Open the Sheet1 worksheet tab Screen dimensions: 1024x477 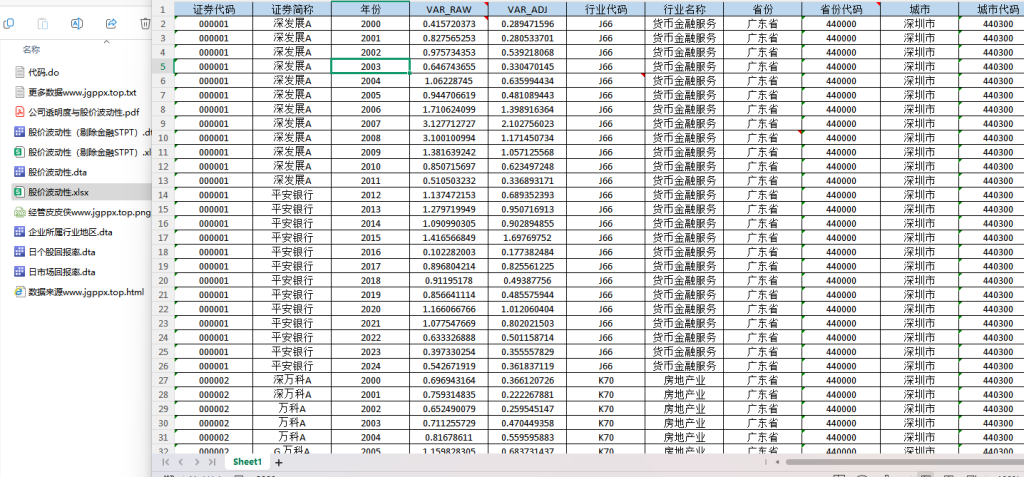pos(248,462)
